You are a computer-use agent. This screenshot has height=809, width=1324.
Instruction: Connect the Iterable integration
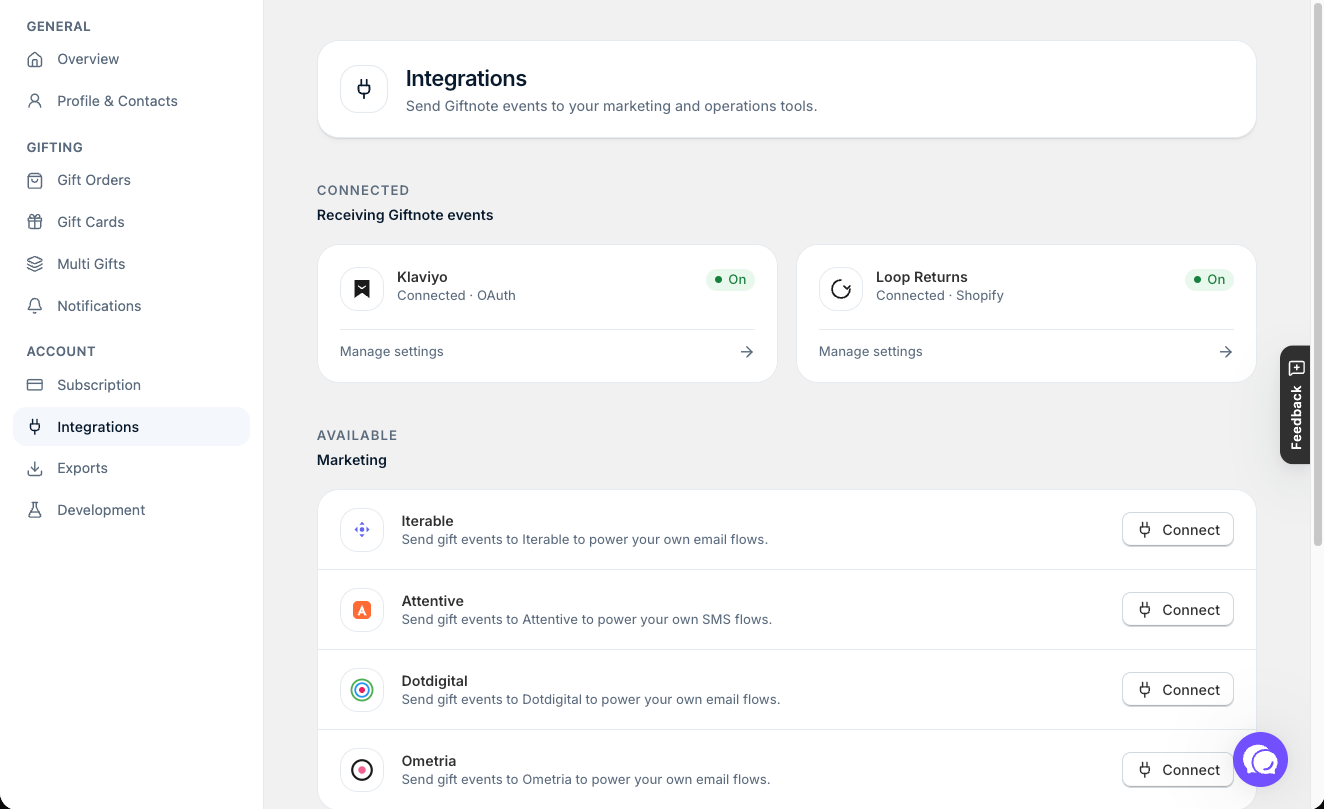click(x=1178, y=530)
